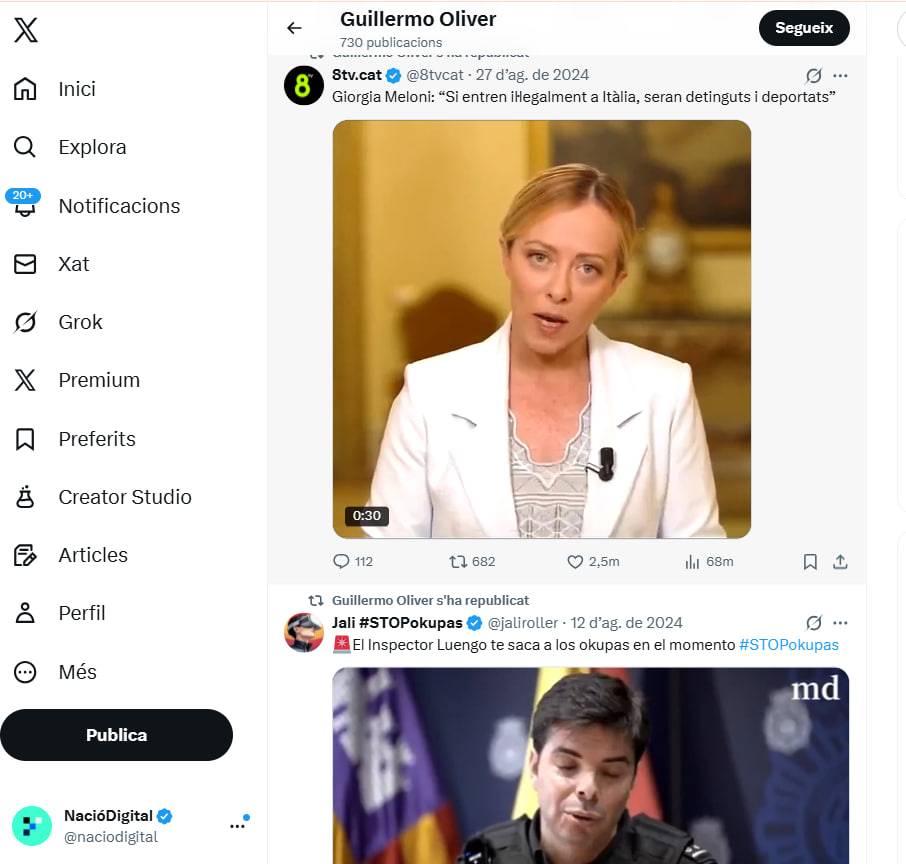Share the 8tv.cat post
Image resolution: width=906 pixels, height=864 pixels.
(840, 562)
